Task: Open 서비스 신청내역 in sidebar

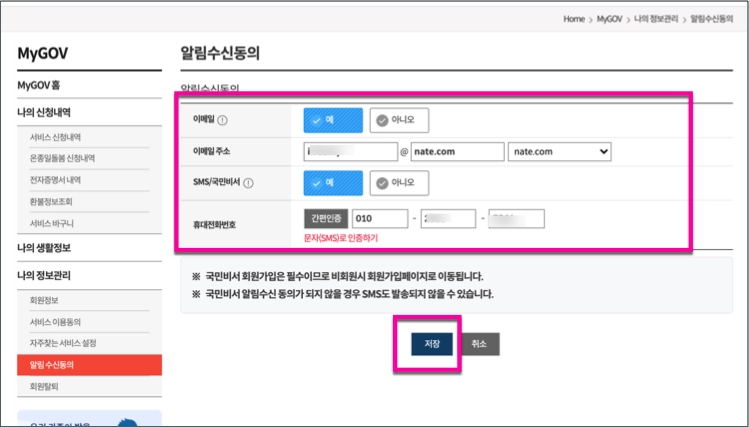Action: point(55,138)
